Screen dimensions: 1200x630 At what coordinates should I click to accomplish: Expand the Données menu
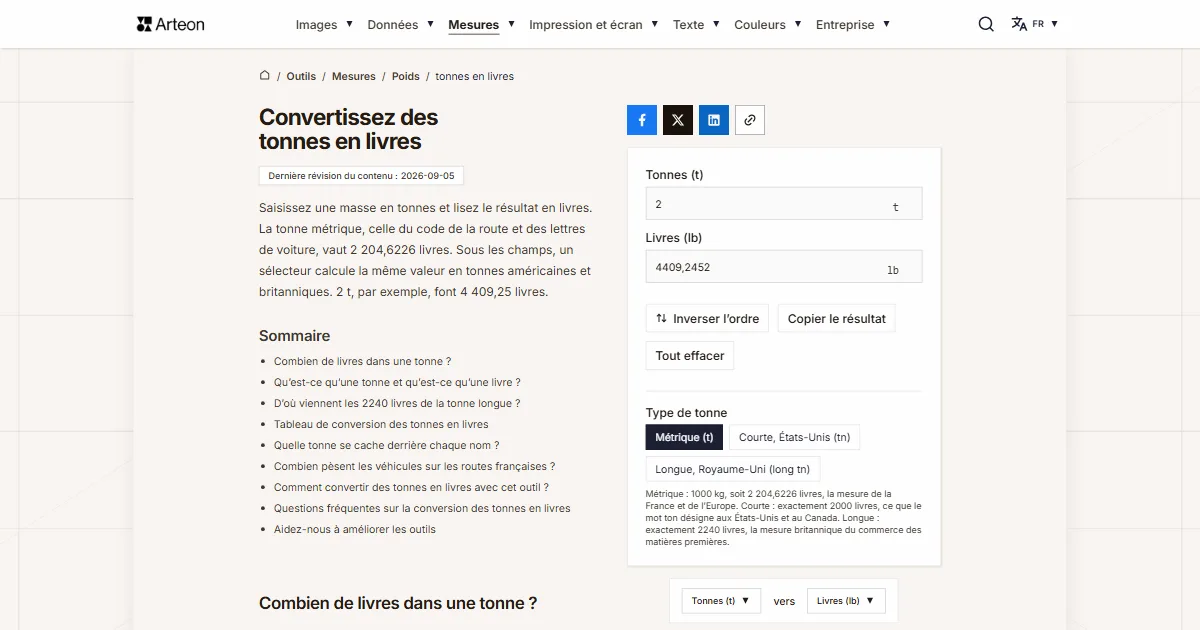point(400,25)
